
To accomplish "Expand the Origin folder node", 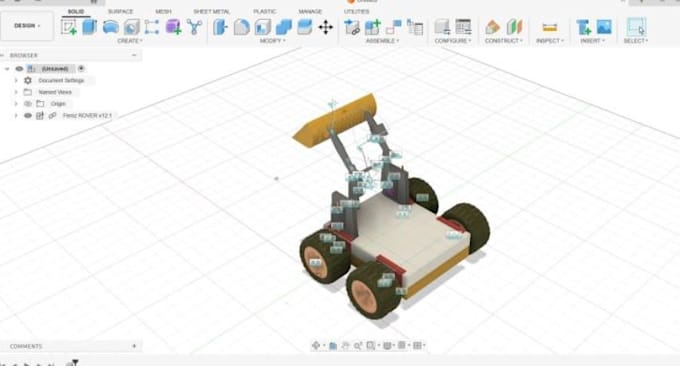I will point(16,104).
